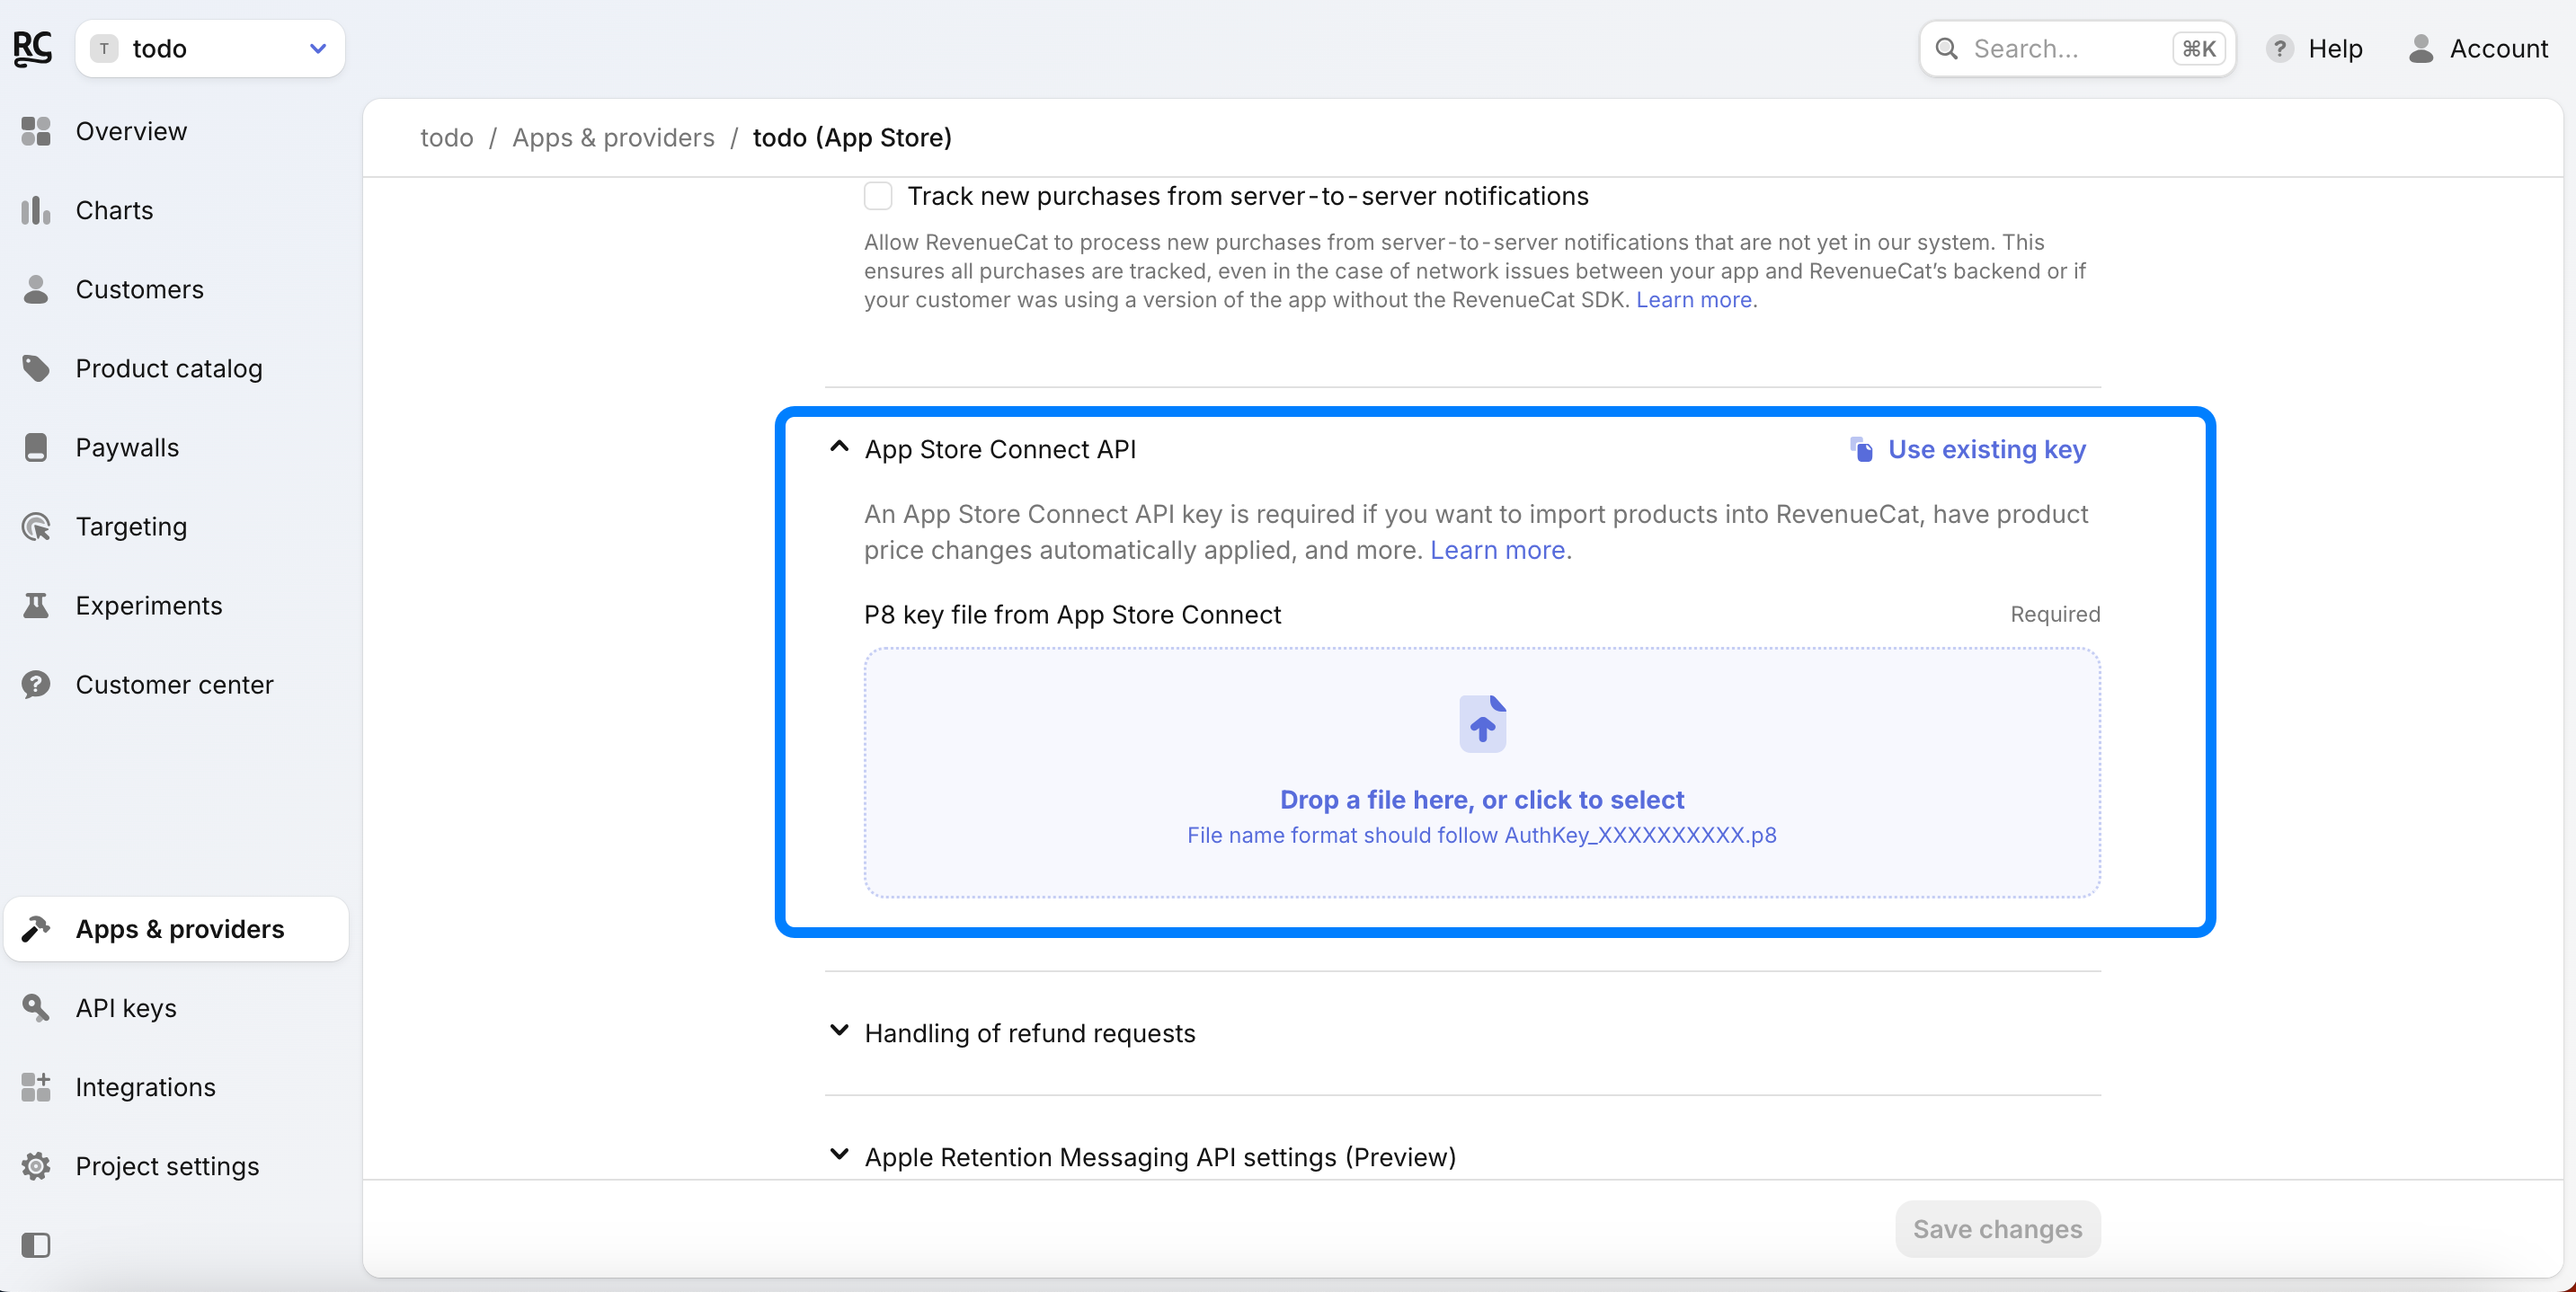The height and width of the screenshot is (1292, 2576).
Task: Click the Charts bar icon
Action: [x=36, y=210]
